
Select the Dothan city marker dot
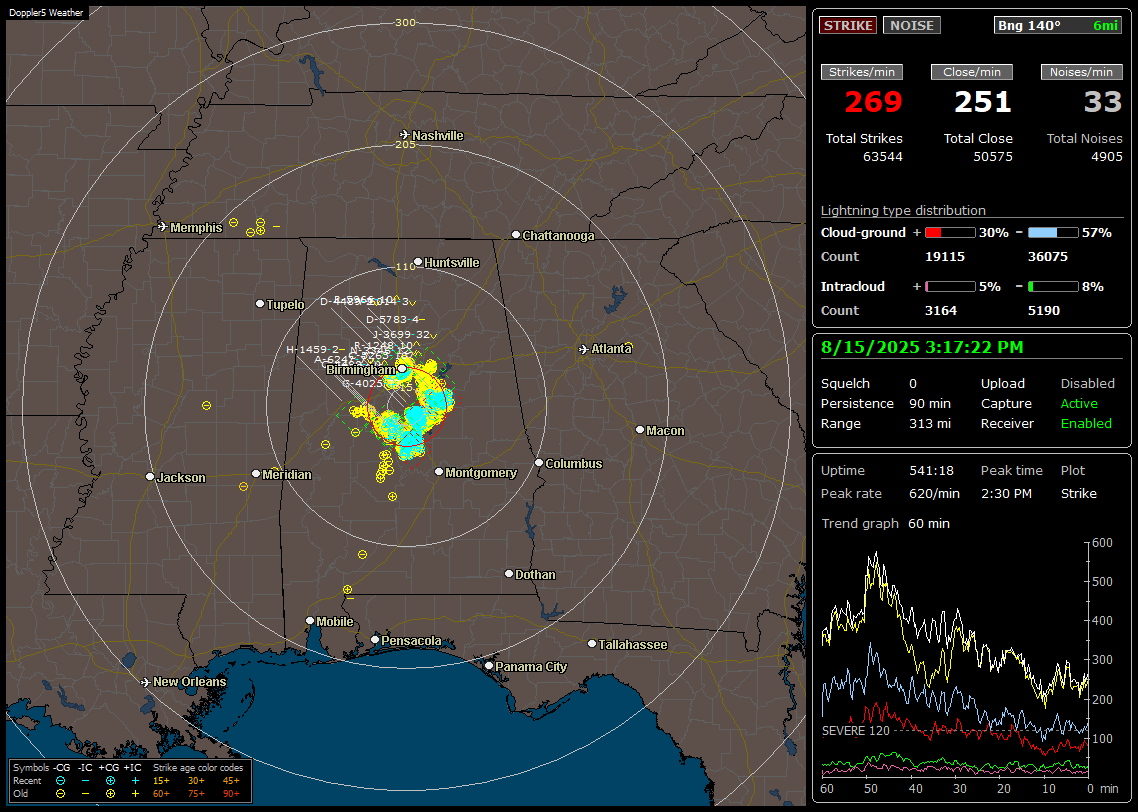(509, 573)
